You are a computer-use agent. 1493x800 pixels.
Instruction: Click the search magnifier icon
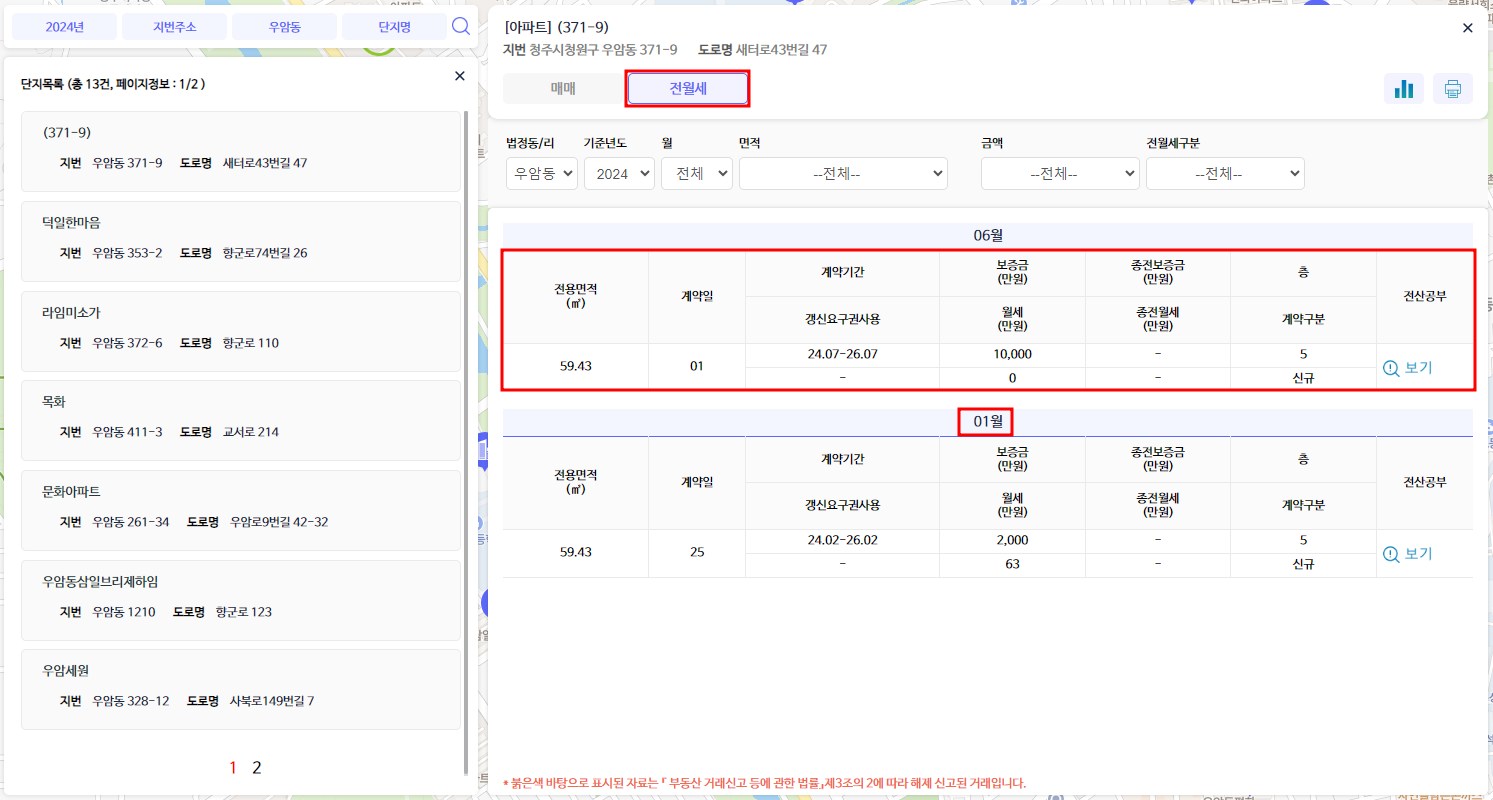(x=460, y=26)
